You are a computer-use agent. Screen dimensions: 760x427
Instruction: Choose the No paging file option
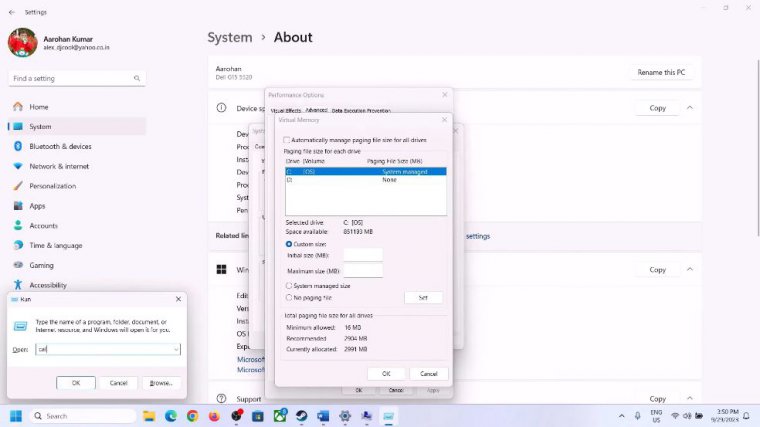[x=289, y=297]
